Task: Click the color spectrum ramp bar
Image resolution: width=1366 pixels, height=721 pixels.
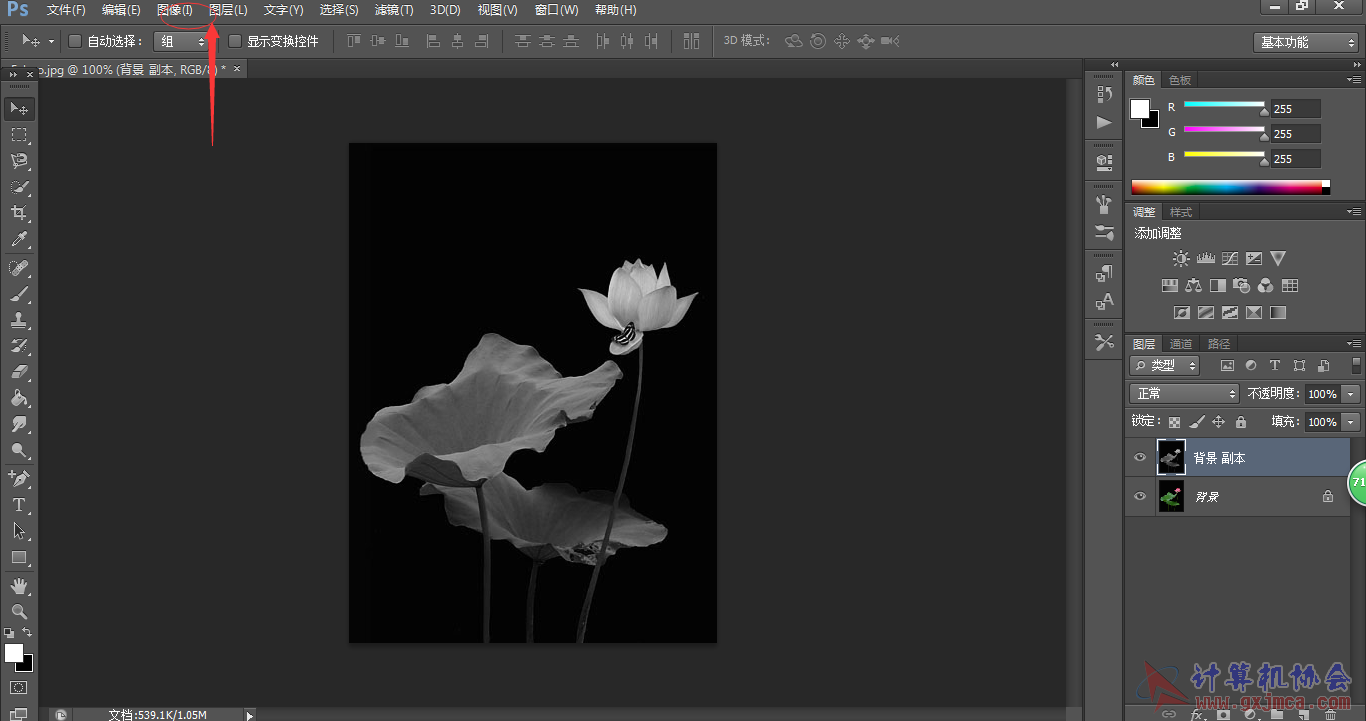Action: point(1226,187)
